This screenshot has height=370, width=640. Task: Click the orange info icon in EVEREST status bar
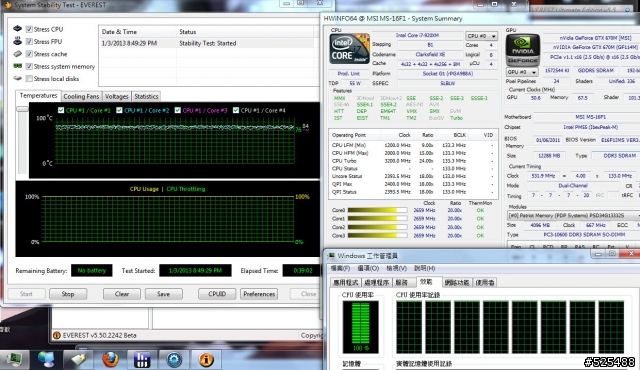coord(56,335)
